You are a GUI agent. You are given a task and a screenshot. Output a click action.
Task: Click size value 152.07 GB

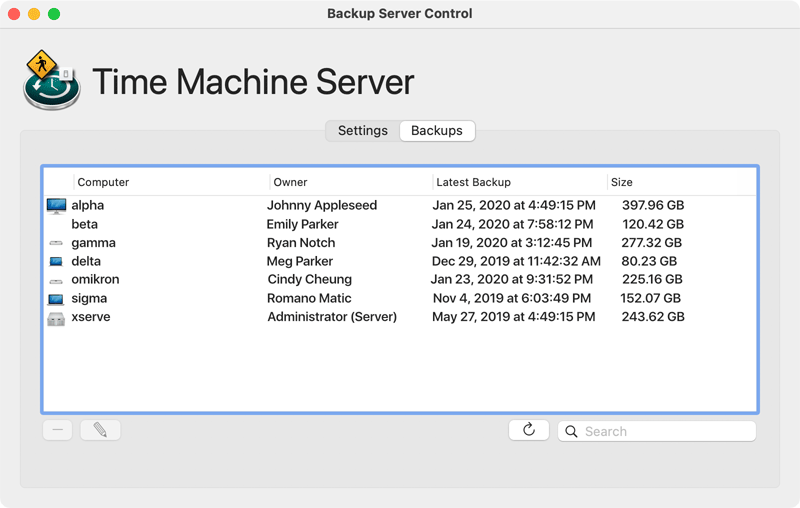[651, 298]
